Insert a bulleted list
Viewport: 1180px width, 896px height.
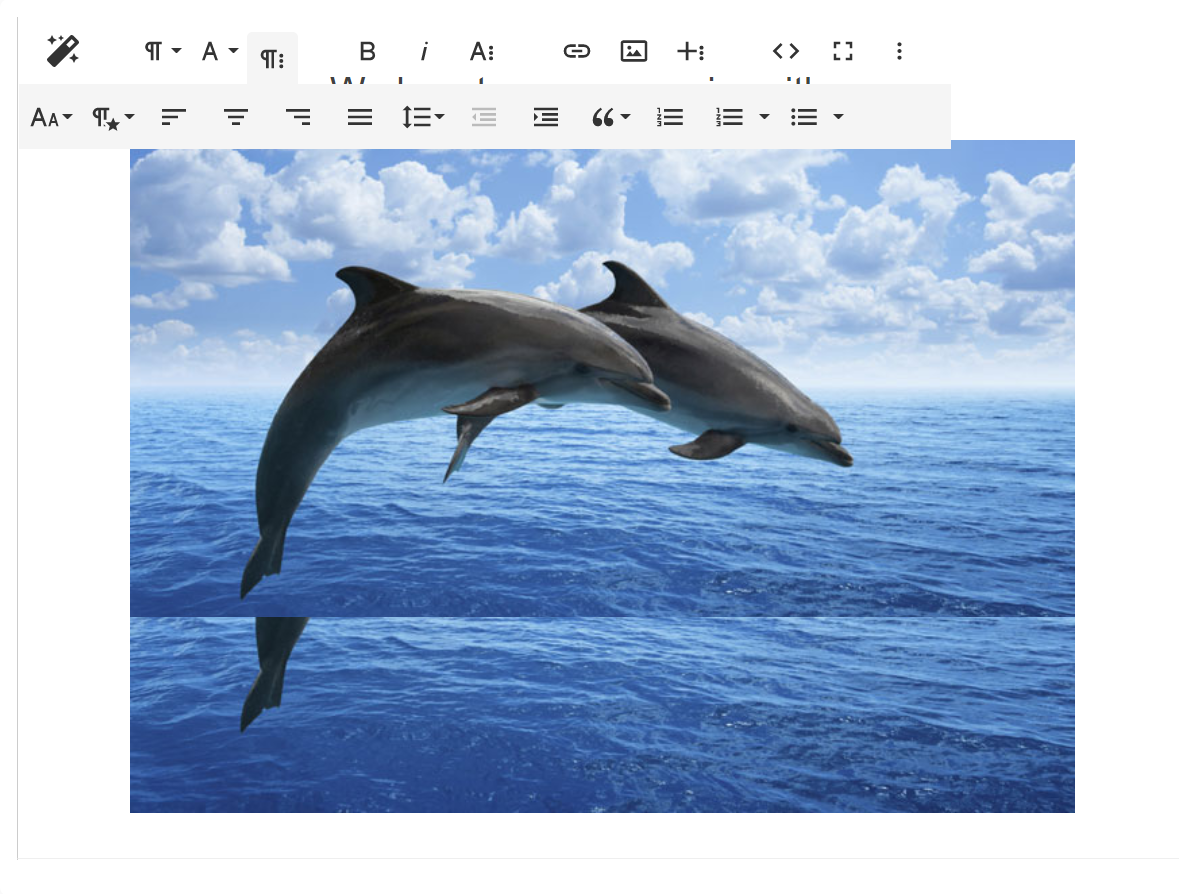click(804, 117)
